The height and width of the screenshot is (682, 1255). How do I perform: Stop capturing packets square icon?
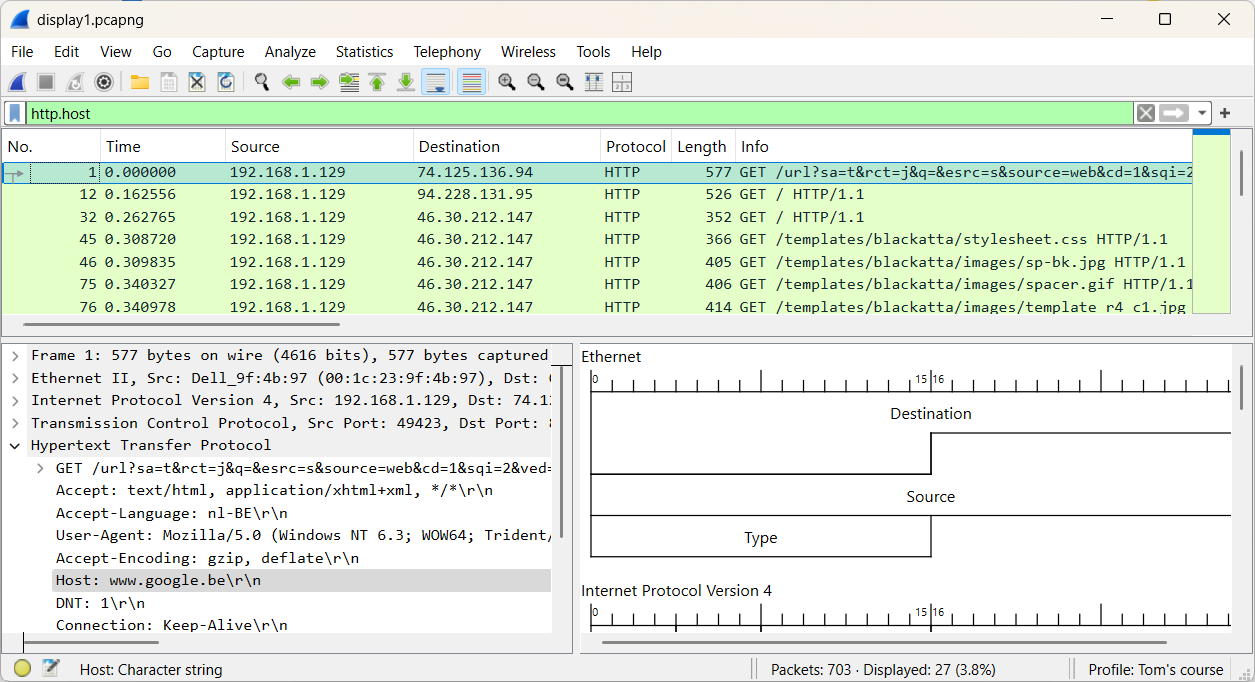point(46,82)
